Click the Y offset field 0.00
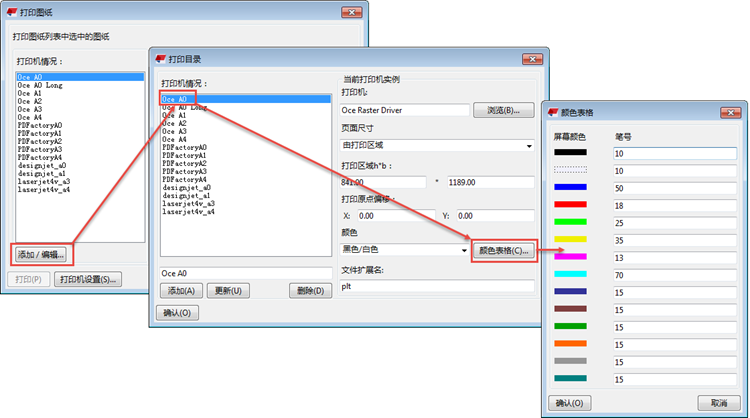 pyautogui.click(x=495, y=216)
